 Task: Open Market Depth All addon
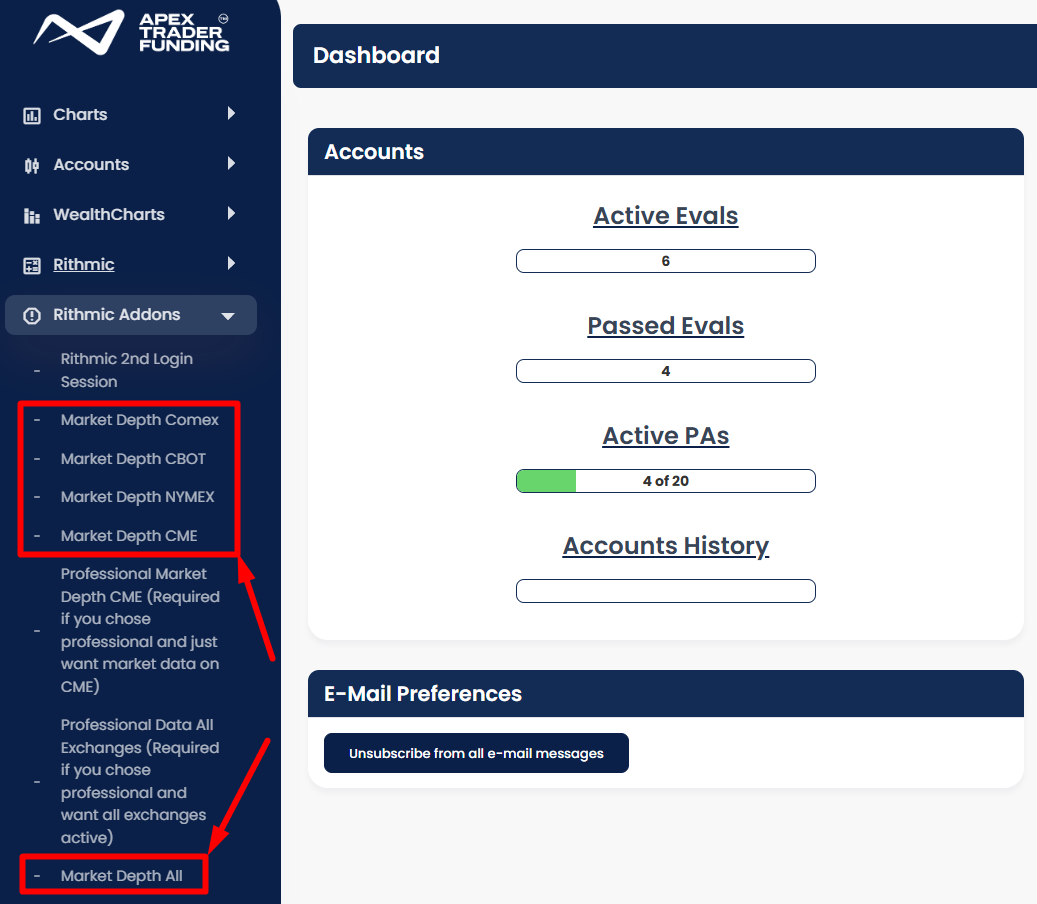[121, 876]
